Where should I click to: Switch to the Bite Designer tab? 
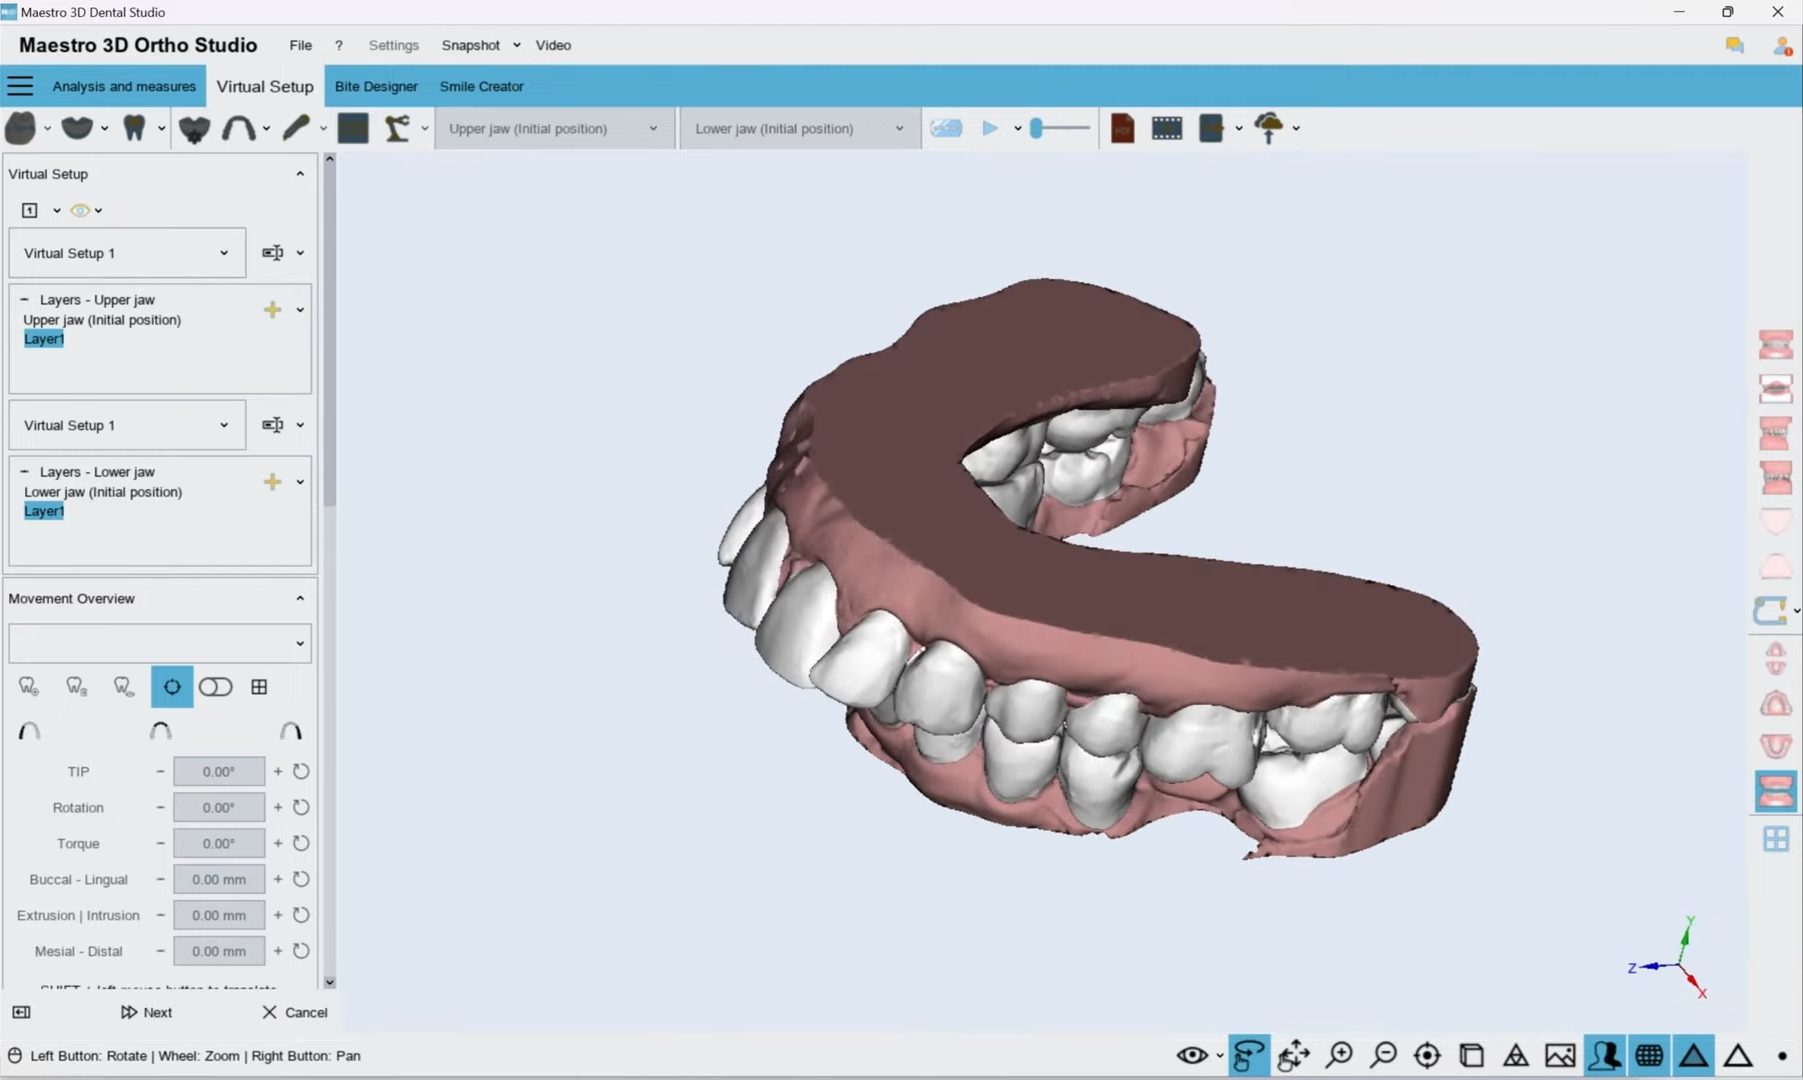pyautogui.click(x=376, y=86)
